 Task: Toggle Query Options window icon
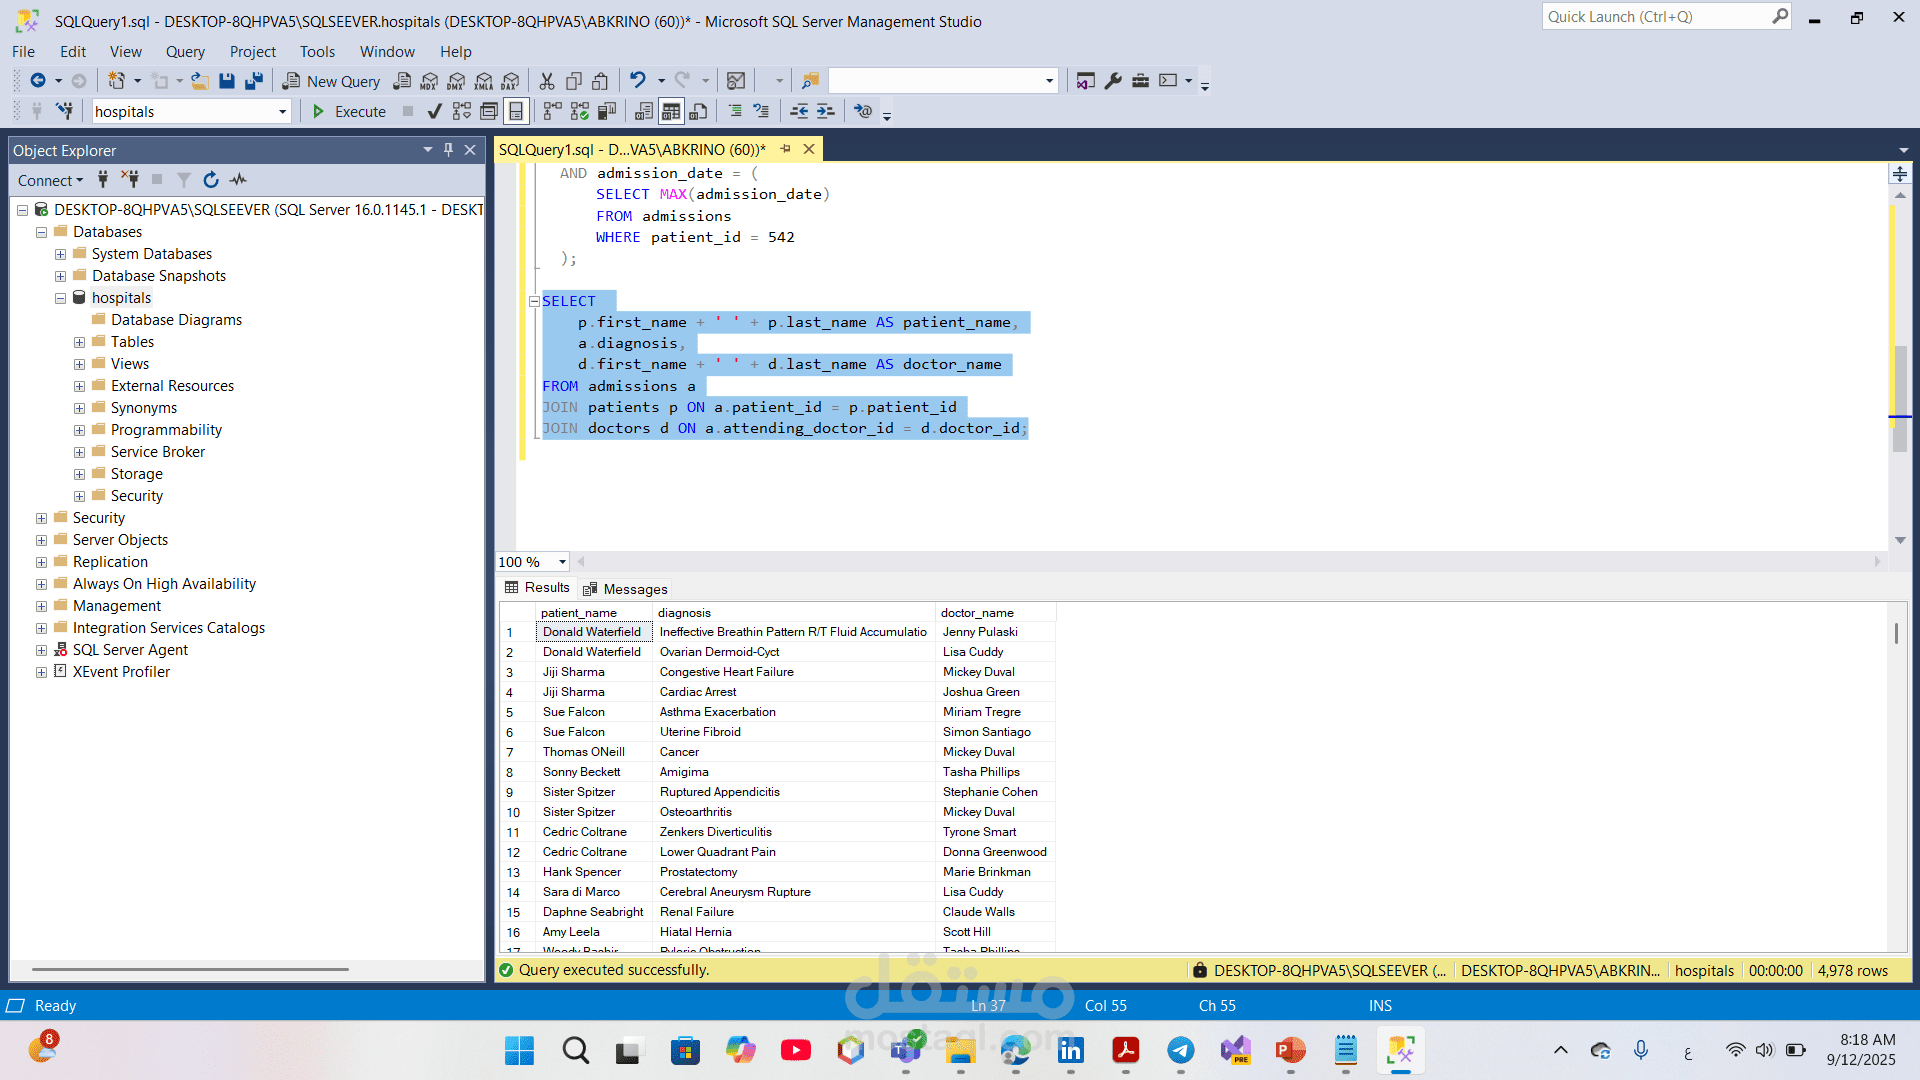click(489, 111)
